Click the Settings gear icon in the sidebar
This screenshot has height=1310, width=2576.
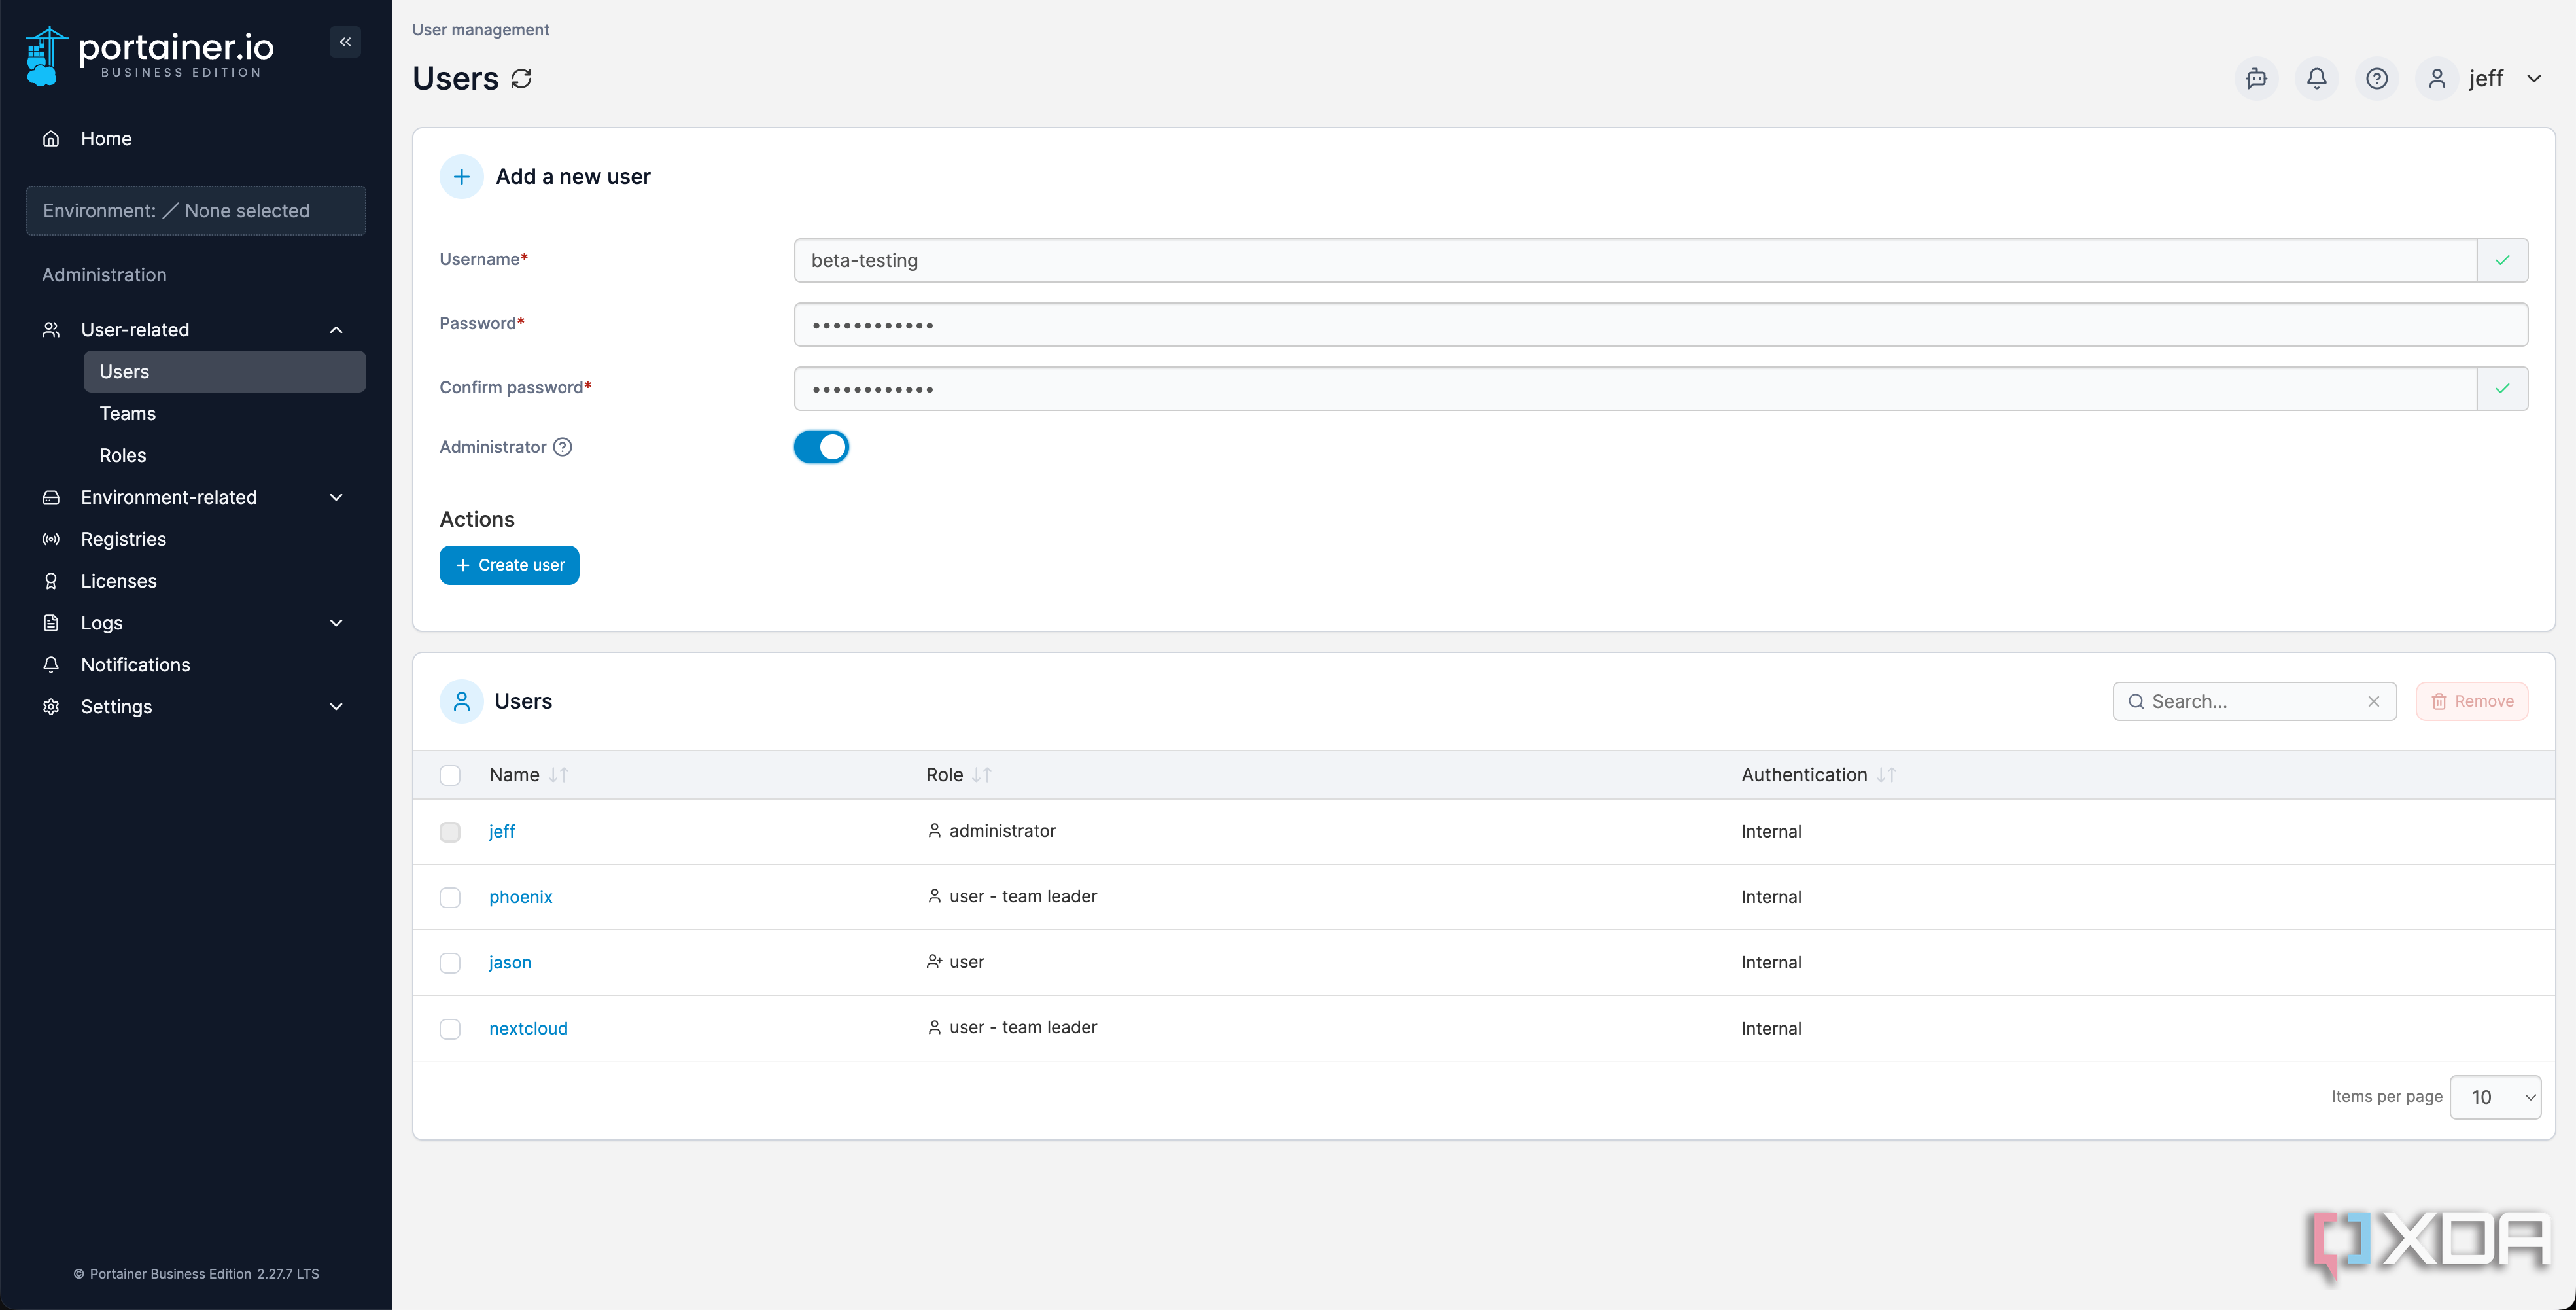click(x=51, y=707)
